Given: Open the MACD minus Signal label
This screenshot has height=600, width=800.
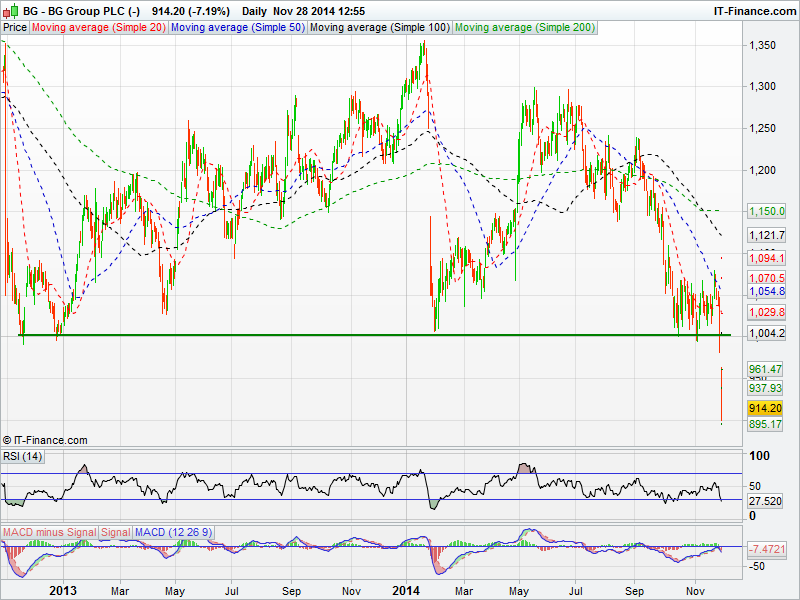Looking at the screenshot, I should [49, 530].
